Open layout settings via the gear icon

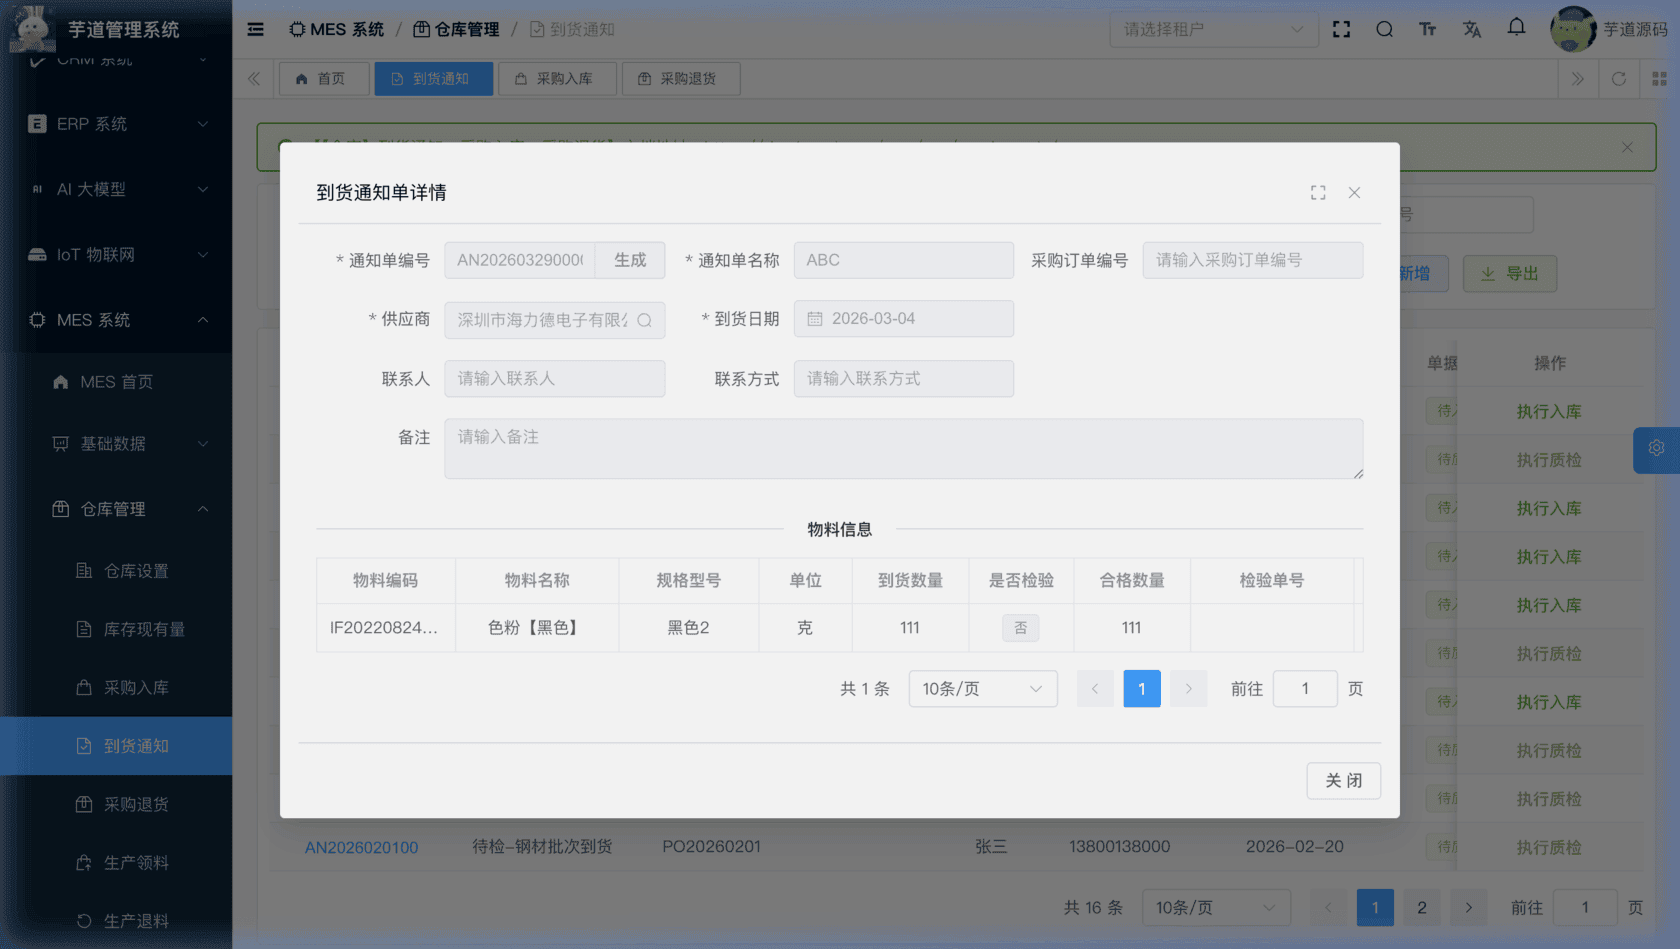pyautogui.click(x=1656, y=449)
